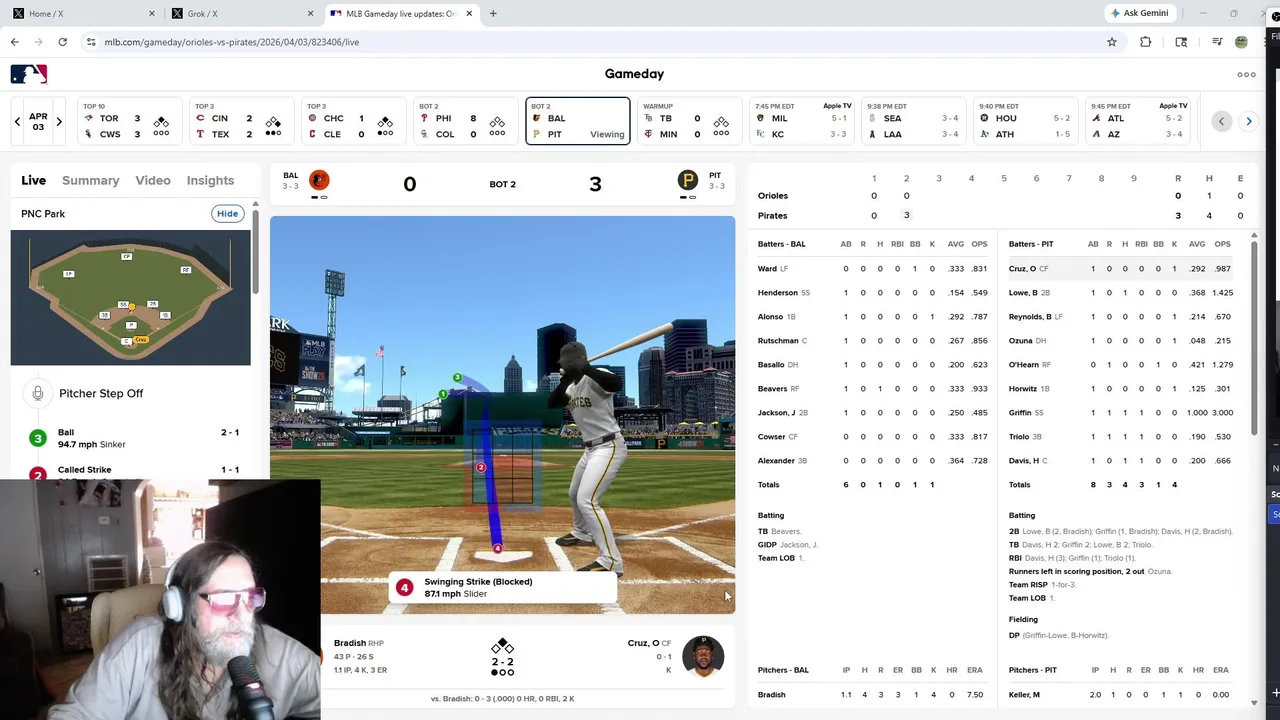Screen dimensions: 1280x720
Task: Open the CHC vs CLE game card
Action: 354,121
